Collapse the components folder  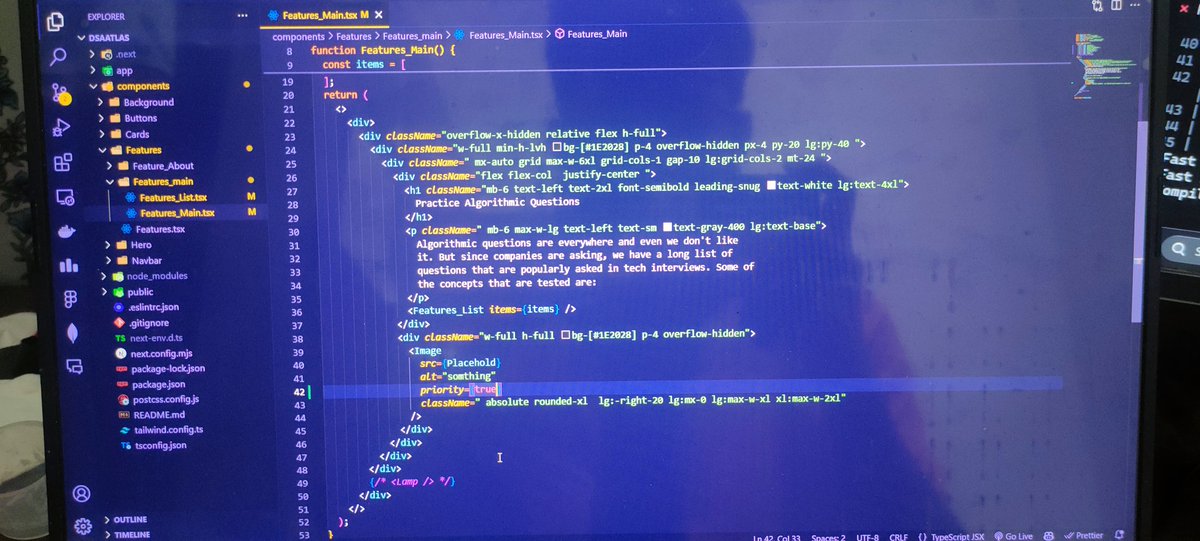click(x=95, y=86)
